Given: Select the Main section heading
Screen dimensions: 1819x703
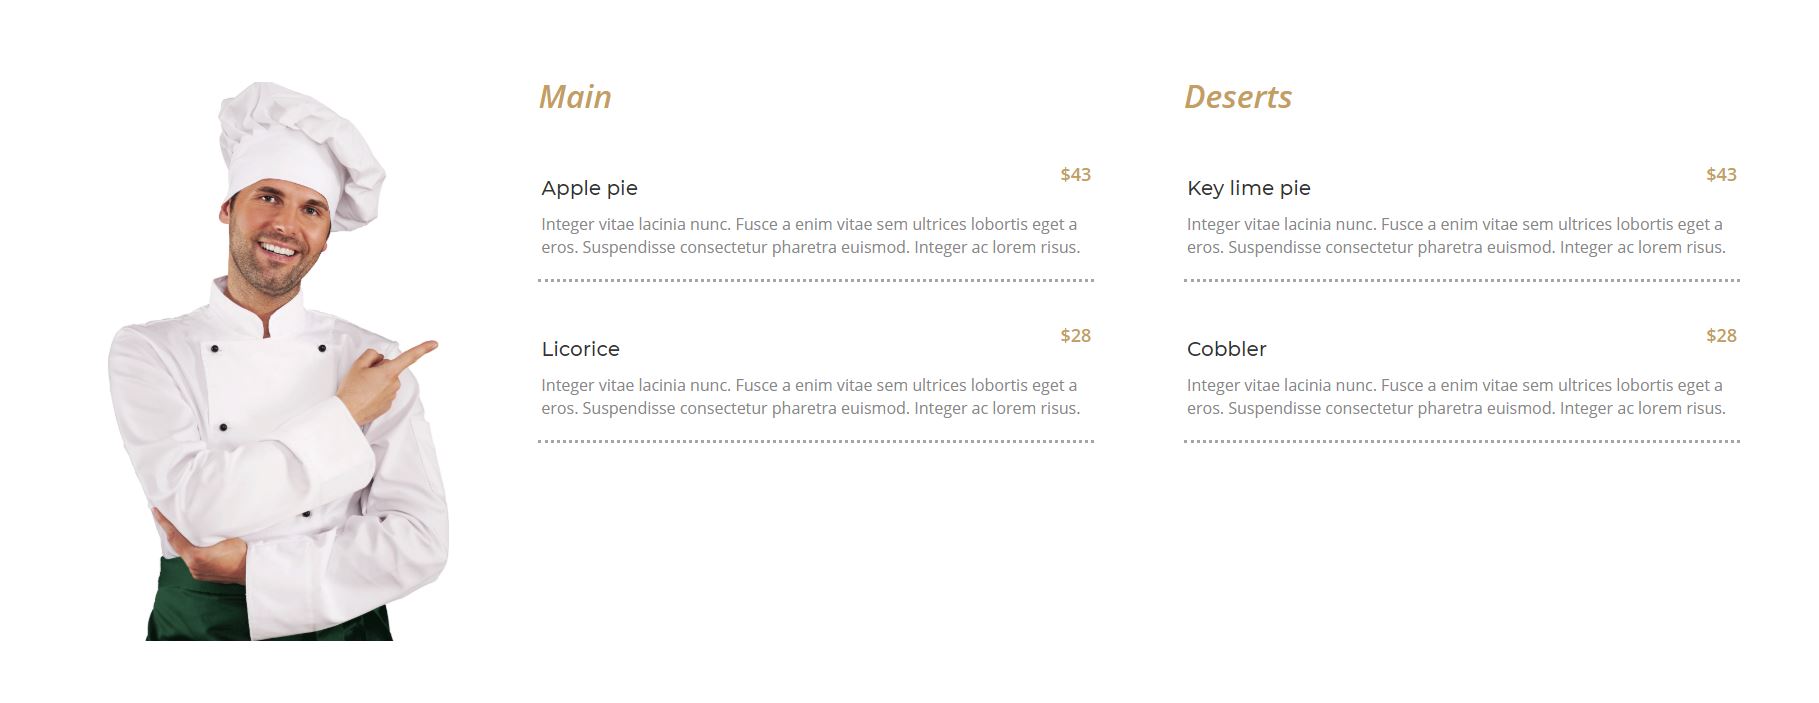Looking at the screenshot, I should tap(575, 97).
